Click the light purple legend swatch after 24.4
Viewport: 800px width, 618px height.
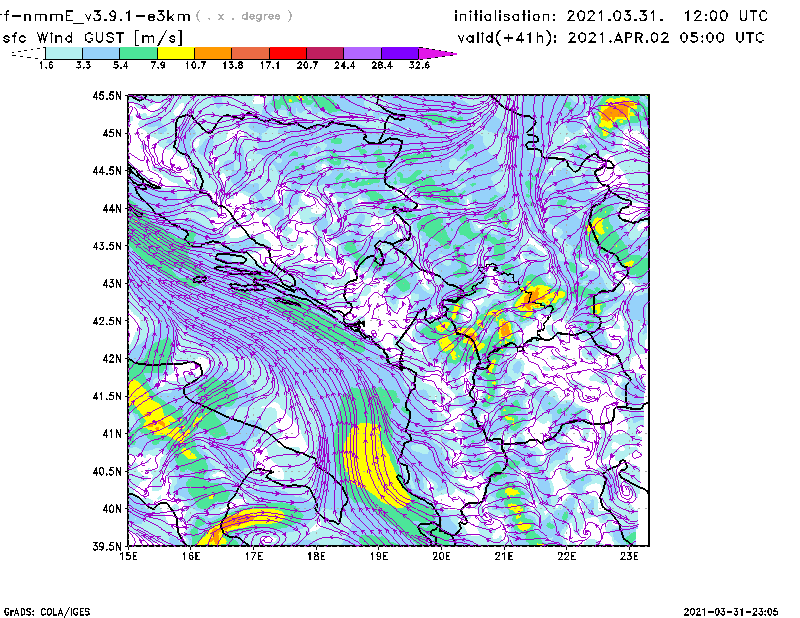363,53
